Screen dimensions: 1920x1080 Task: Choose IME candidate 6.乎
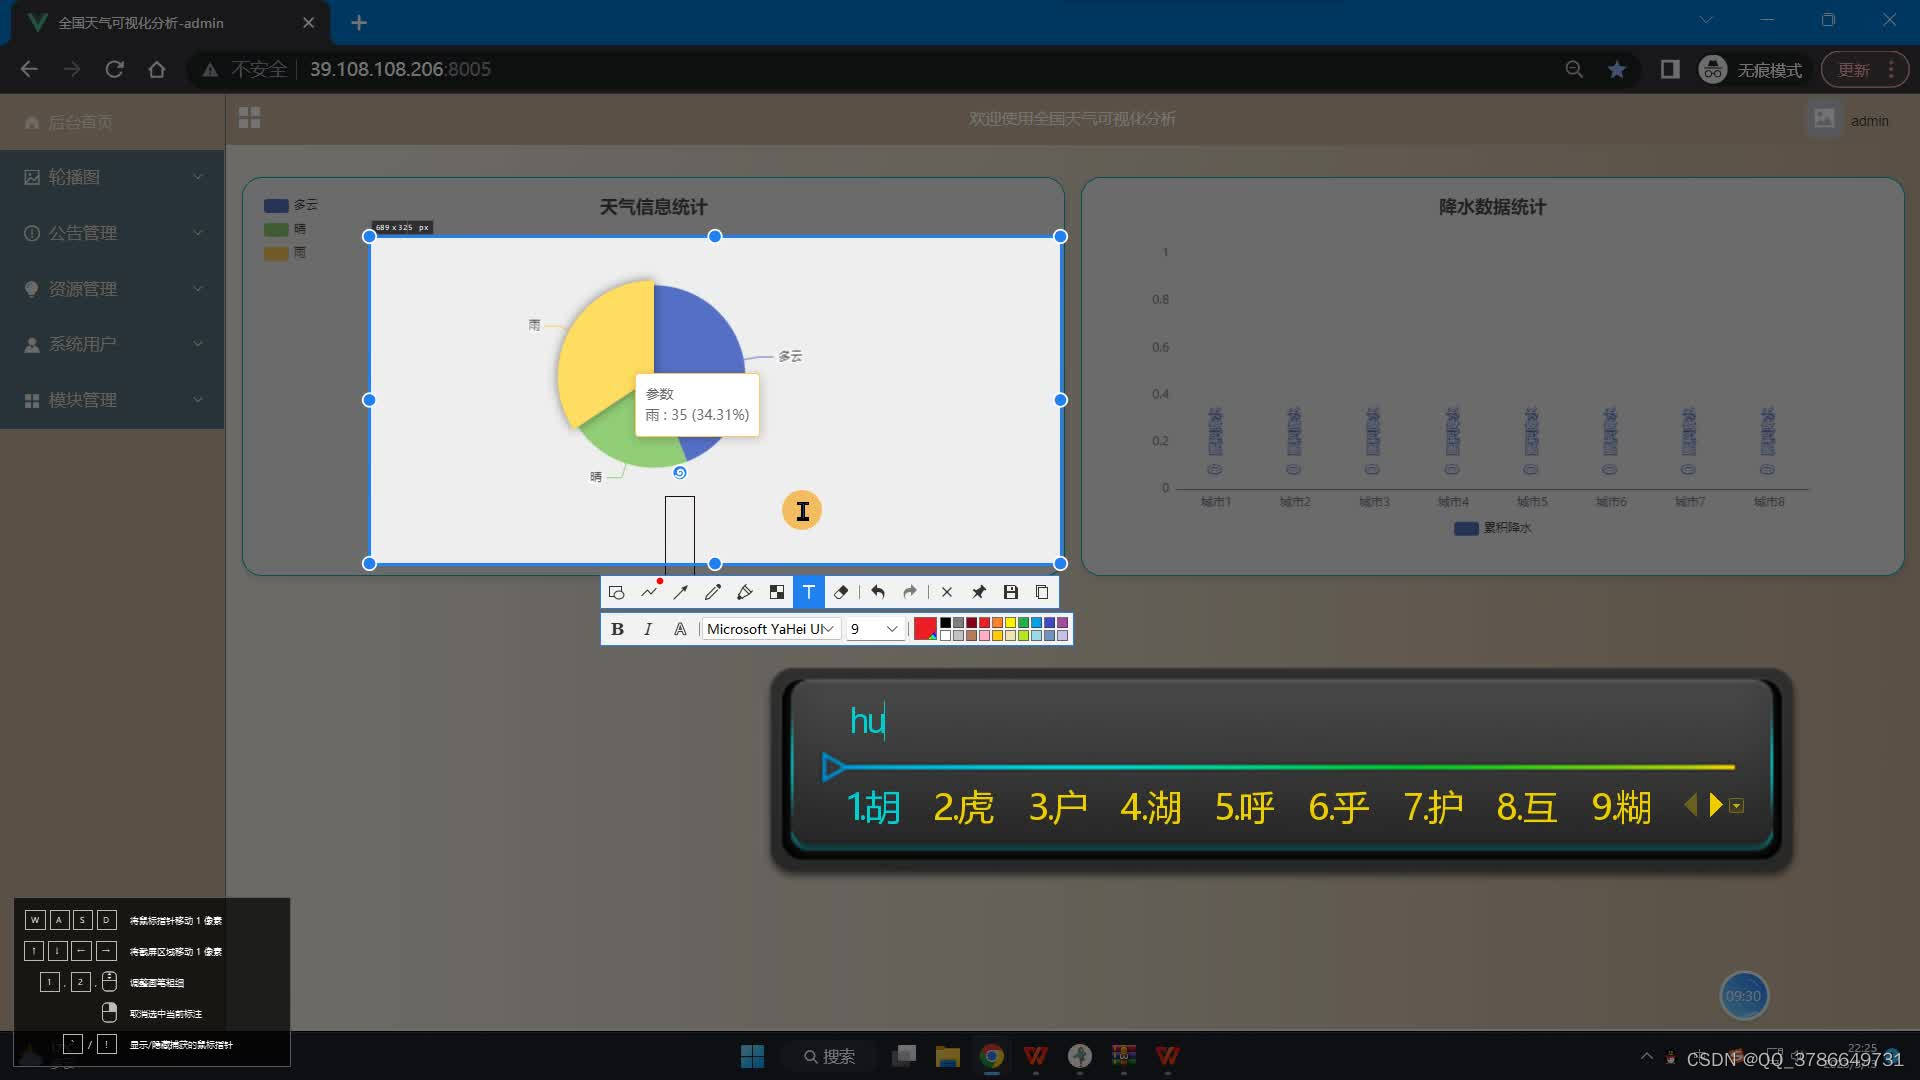pos(1339,807)
